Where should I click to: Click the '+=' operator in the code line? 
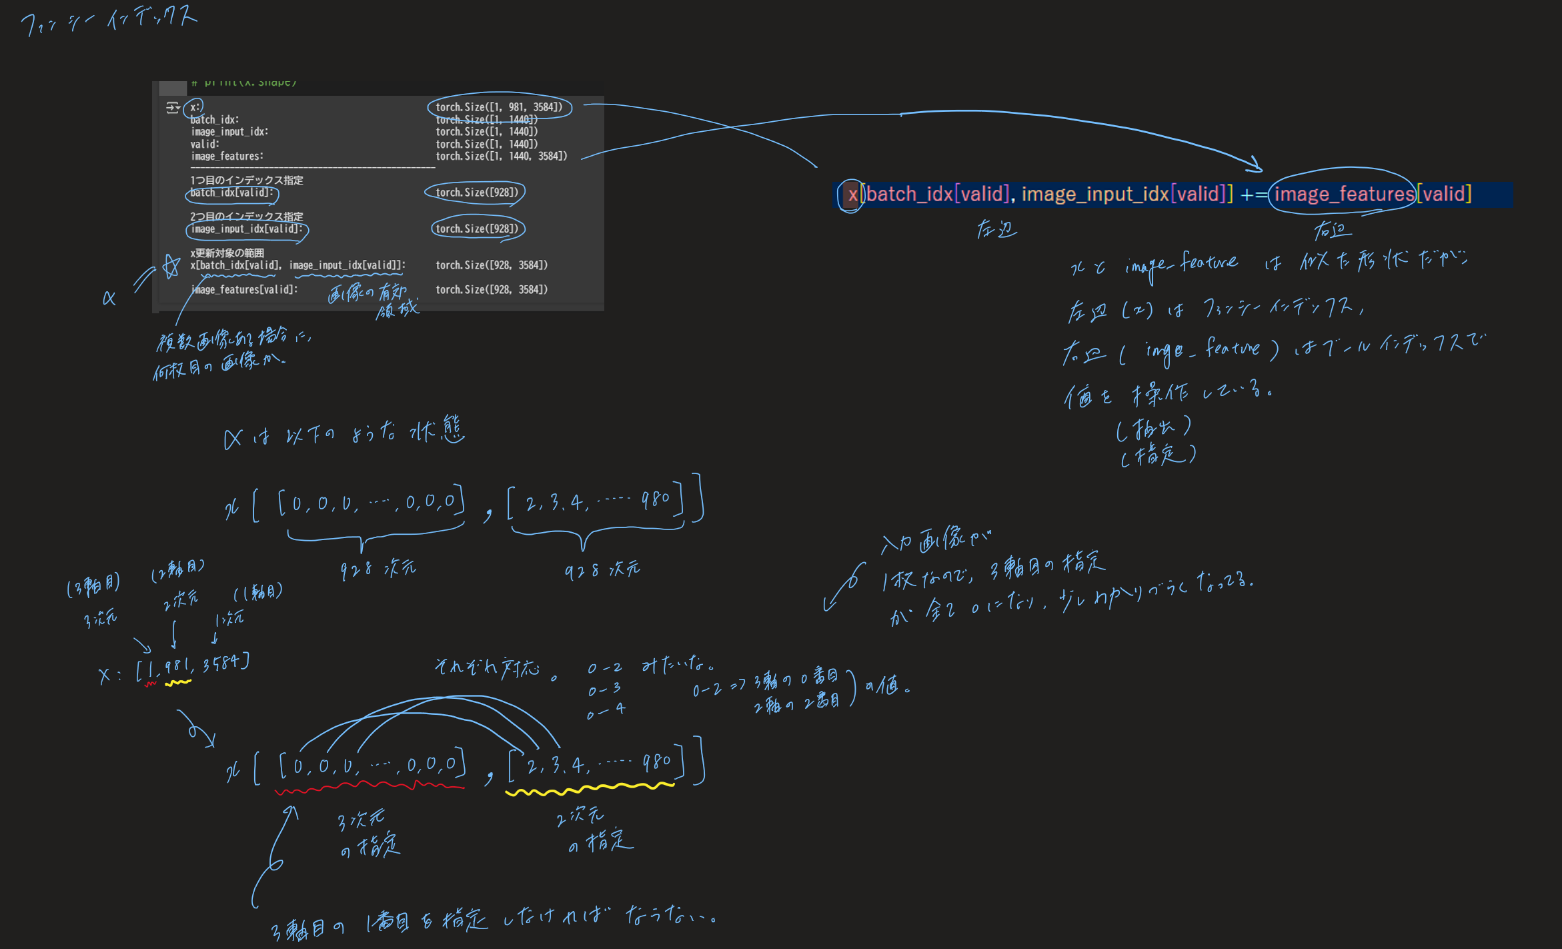(x=1254, y=194)
